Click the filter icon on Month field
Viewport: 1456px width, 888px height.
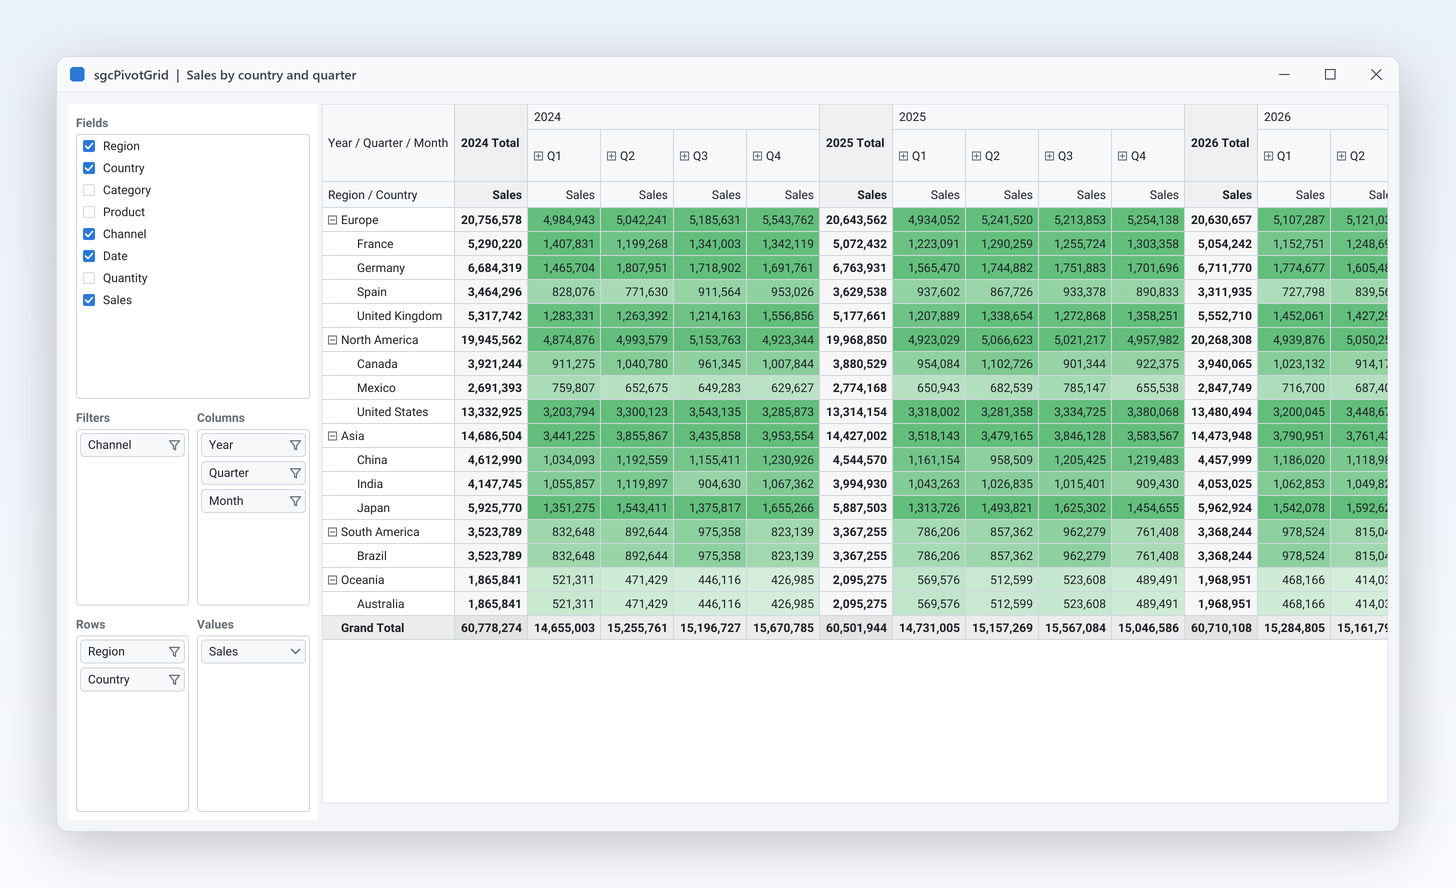tap(295, 501)
